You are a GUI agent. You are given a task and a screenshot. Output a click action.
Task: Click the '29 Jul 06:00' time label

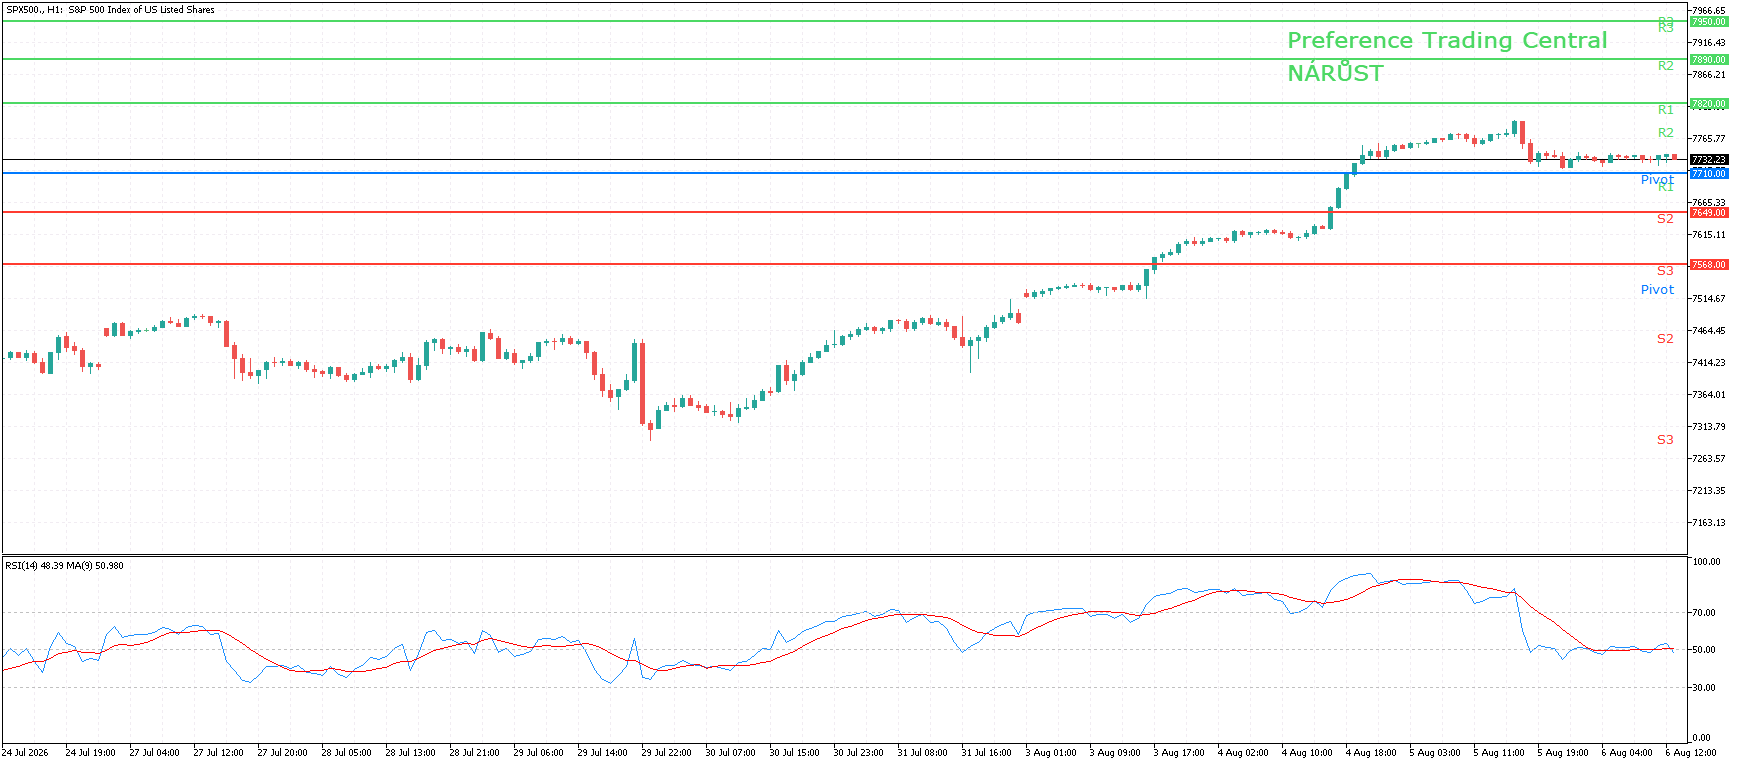[538, 753]
